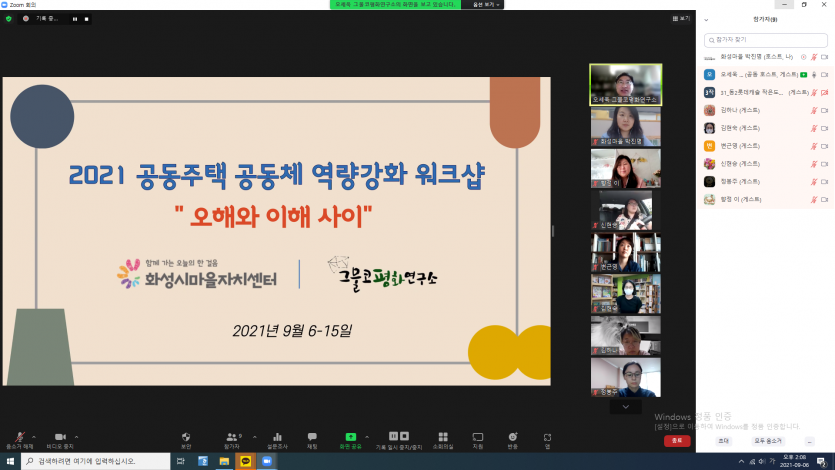Click the 초대 invite button
Screen dimensions: 835x470
point(723,441)
